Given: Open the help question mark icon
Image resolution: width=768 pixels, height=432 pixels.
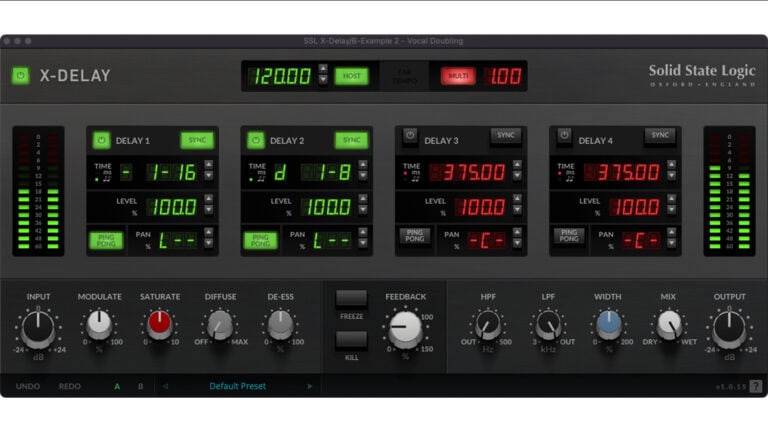Looking at the screenshot, I should point(756,386).
